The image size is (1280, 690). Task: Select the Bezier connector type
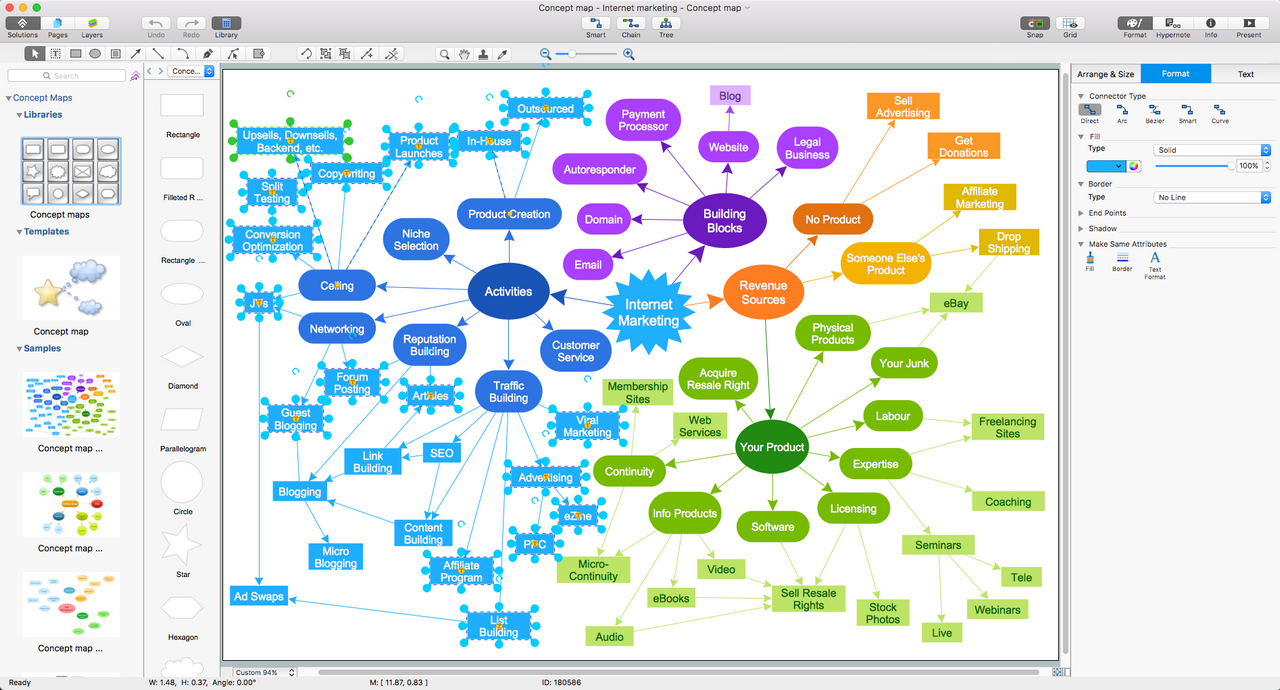click(1154, 111)
